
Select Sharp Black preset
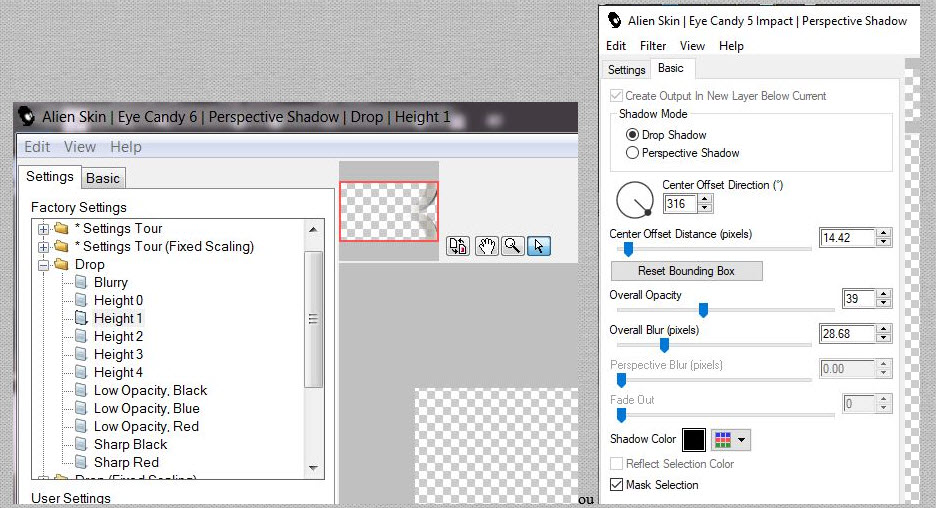[130, 444]
